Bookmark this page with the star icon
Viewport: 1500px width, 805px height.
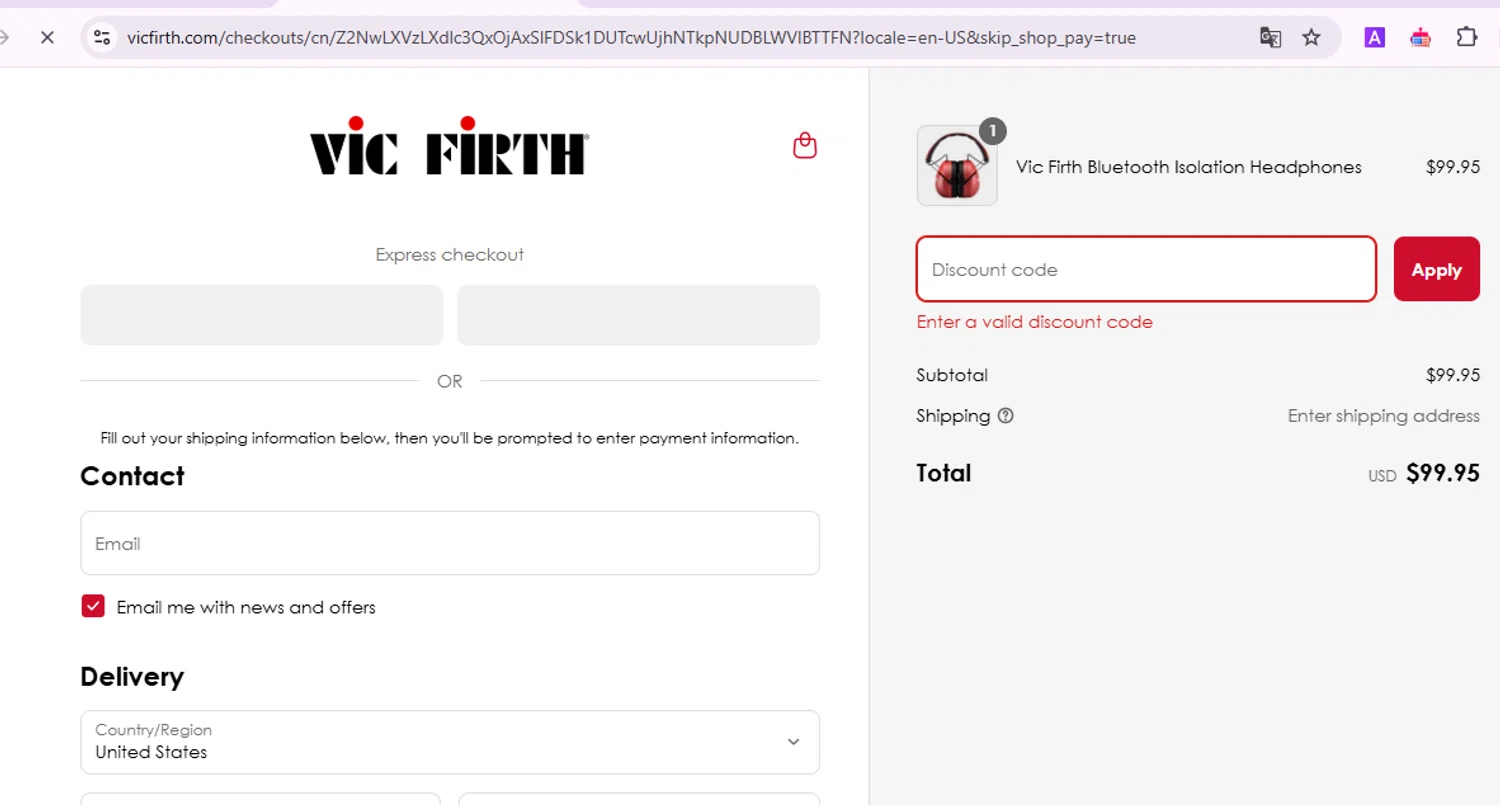click(1311, 38)
